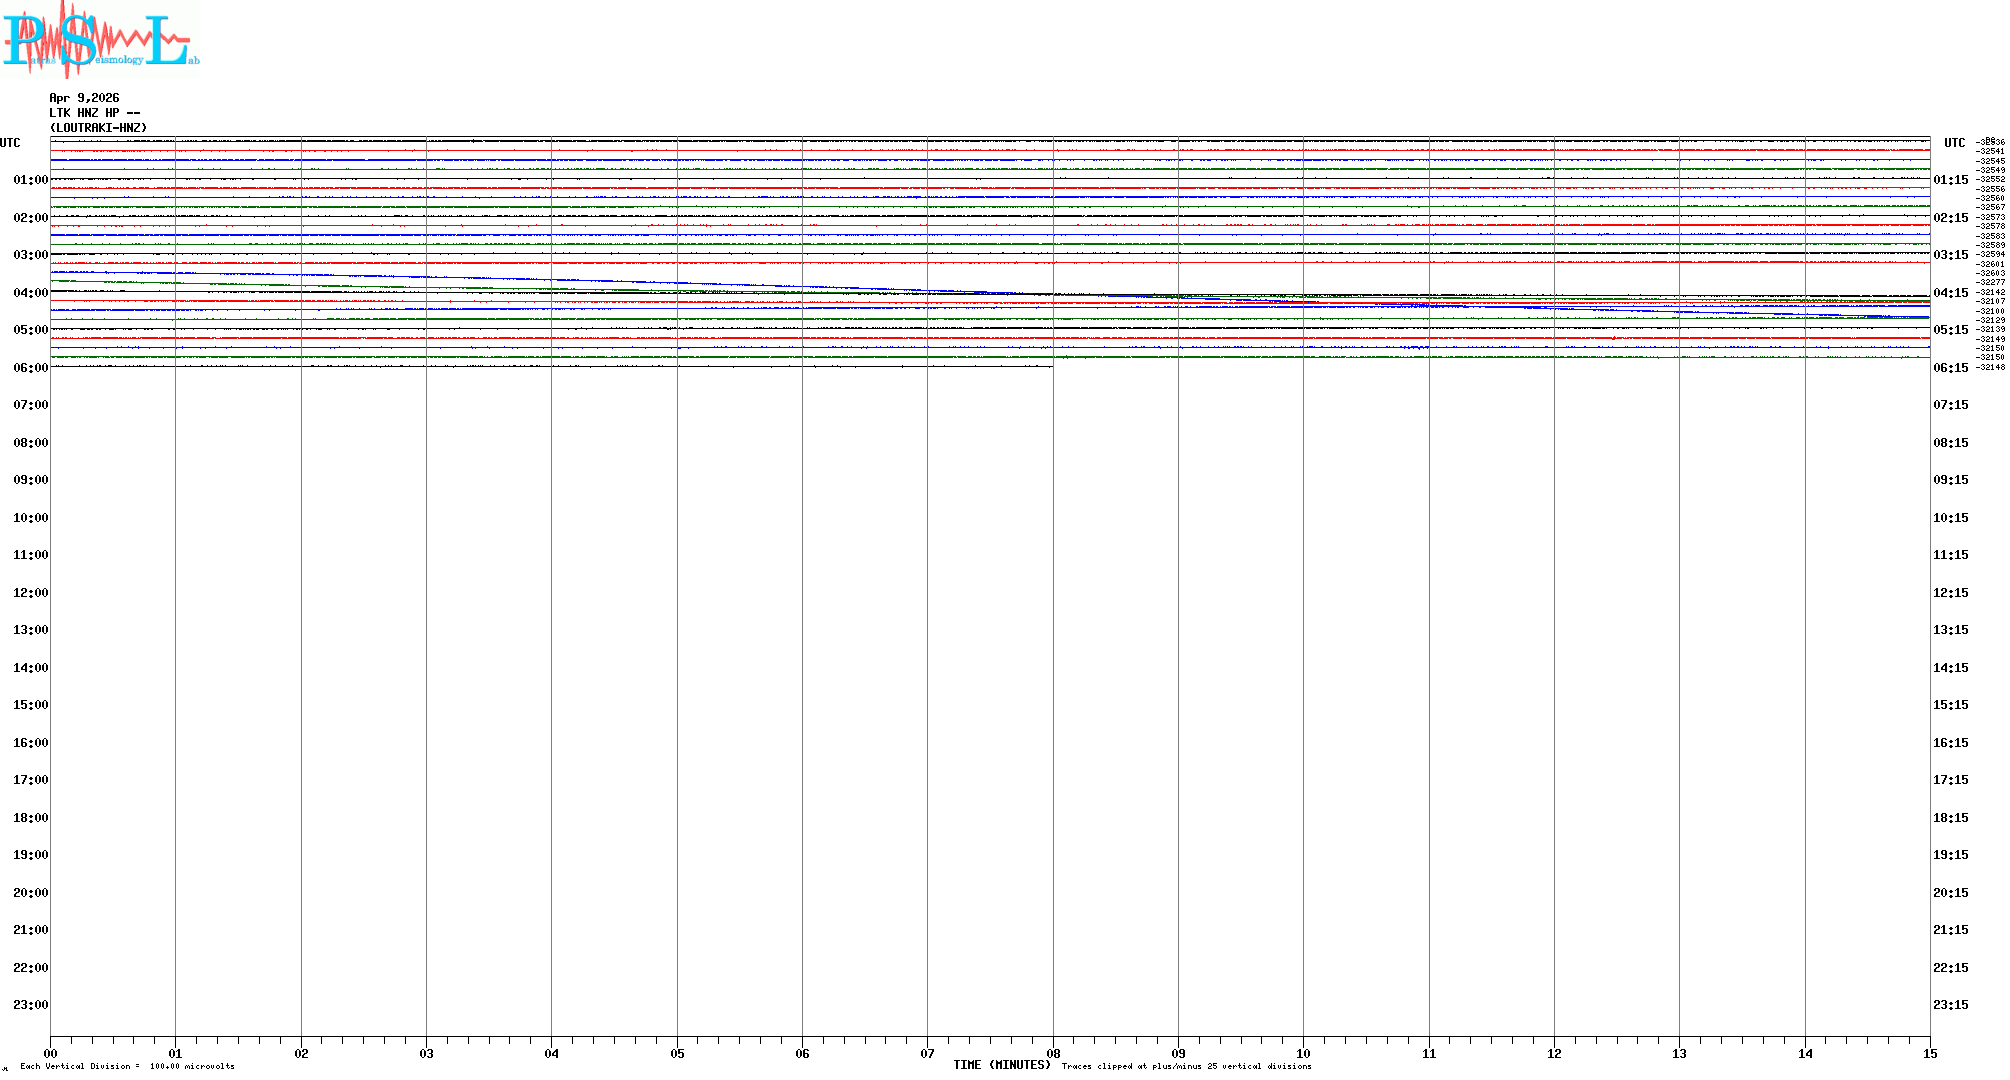Click the (LOUTRAKI-HNZ) station name text
Screen dimensions: 2010x1080
pyautogui.click(x=98, y=128)
